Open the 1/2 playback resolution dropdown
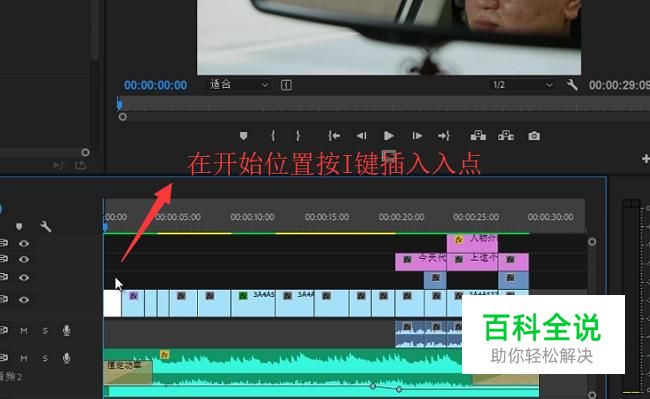Image resolution: width=650 pixels, height=399 pixels. pyautogui.click(x=521, y=85)
